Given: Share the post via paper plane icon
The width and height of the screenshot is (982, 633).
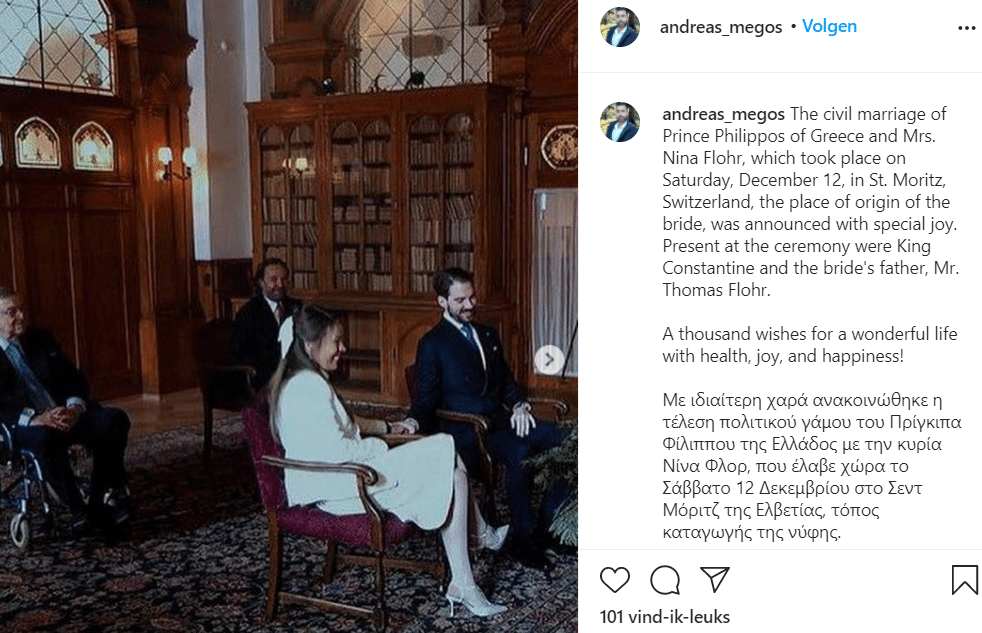Looking at the screenshot, I should coord(715,580).
